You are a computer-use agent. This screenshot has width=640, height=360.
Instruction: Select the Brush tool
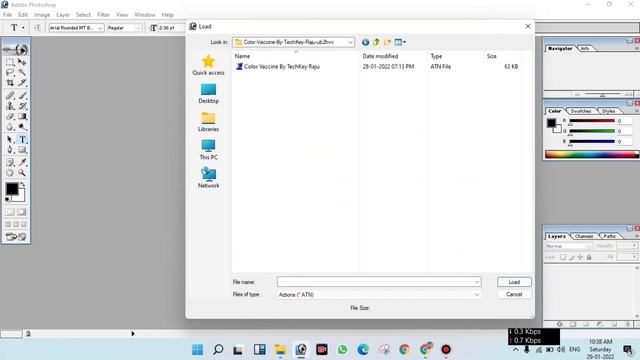[x=22, y=96]
